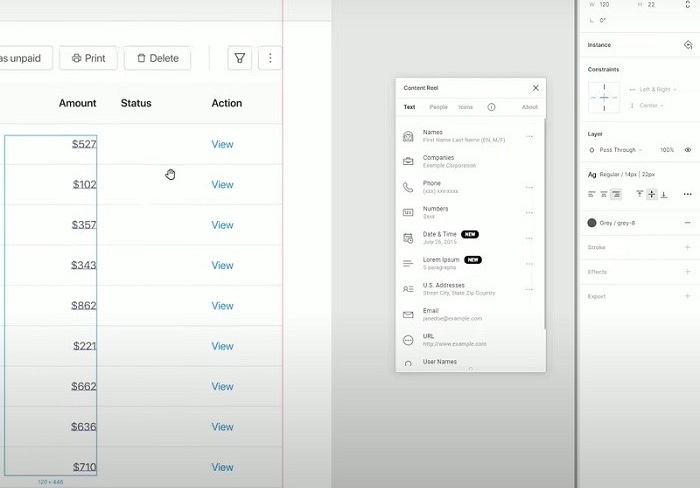Open the info icon in Content Reel
Screen dimensions: 700x488
click(x=491, y=107)
